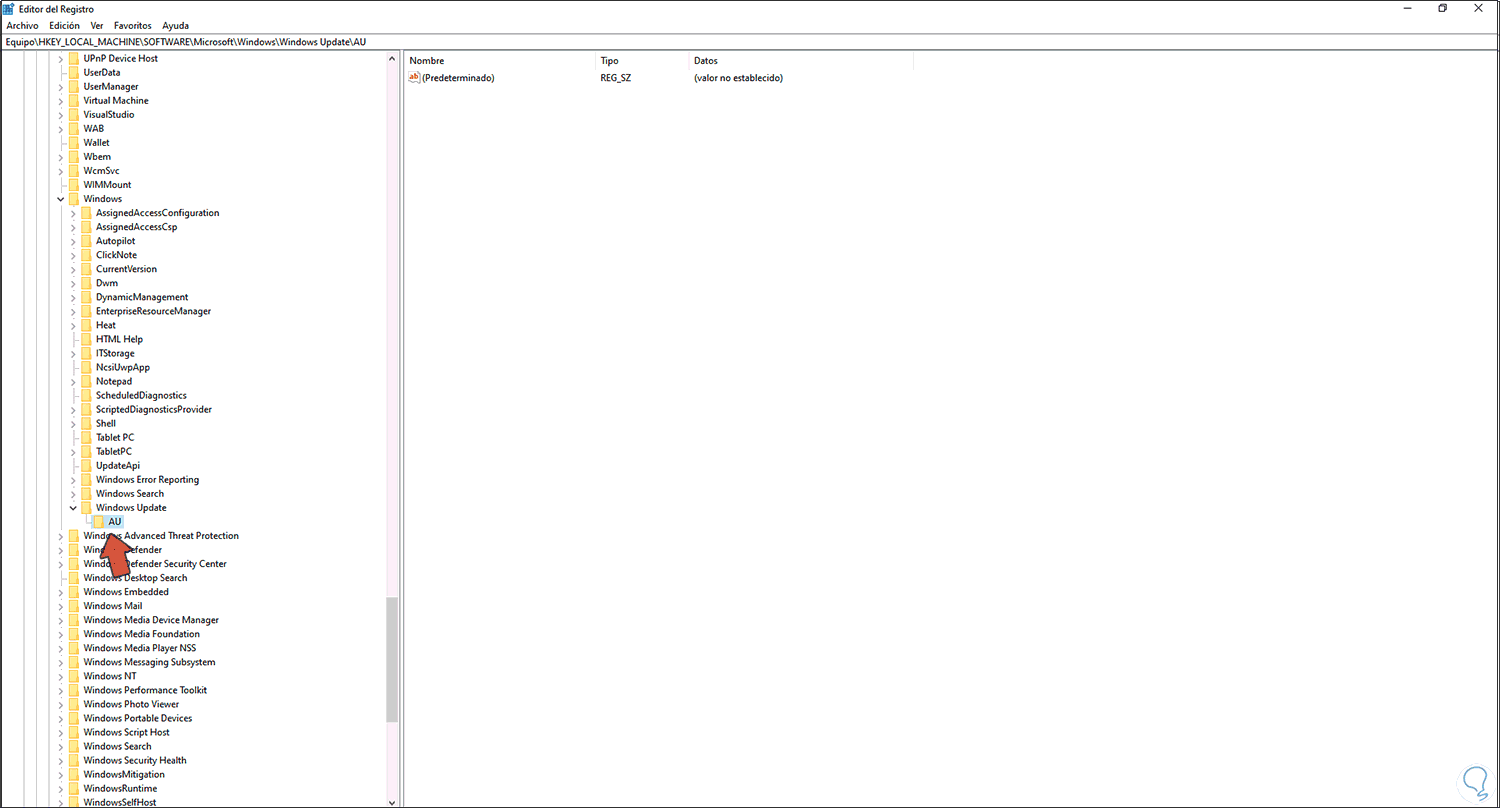Expand the UserManager key

pos(61,86)
